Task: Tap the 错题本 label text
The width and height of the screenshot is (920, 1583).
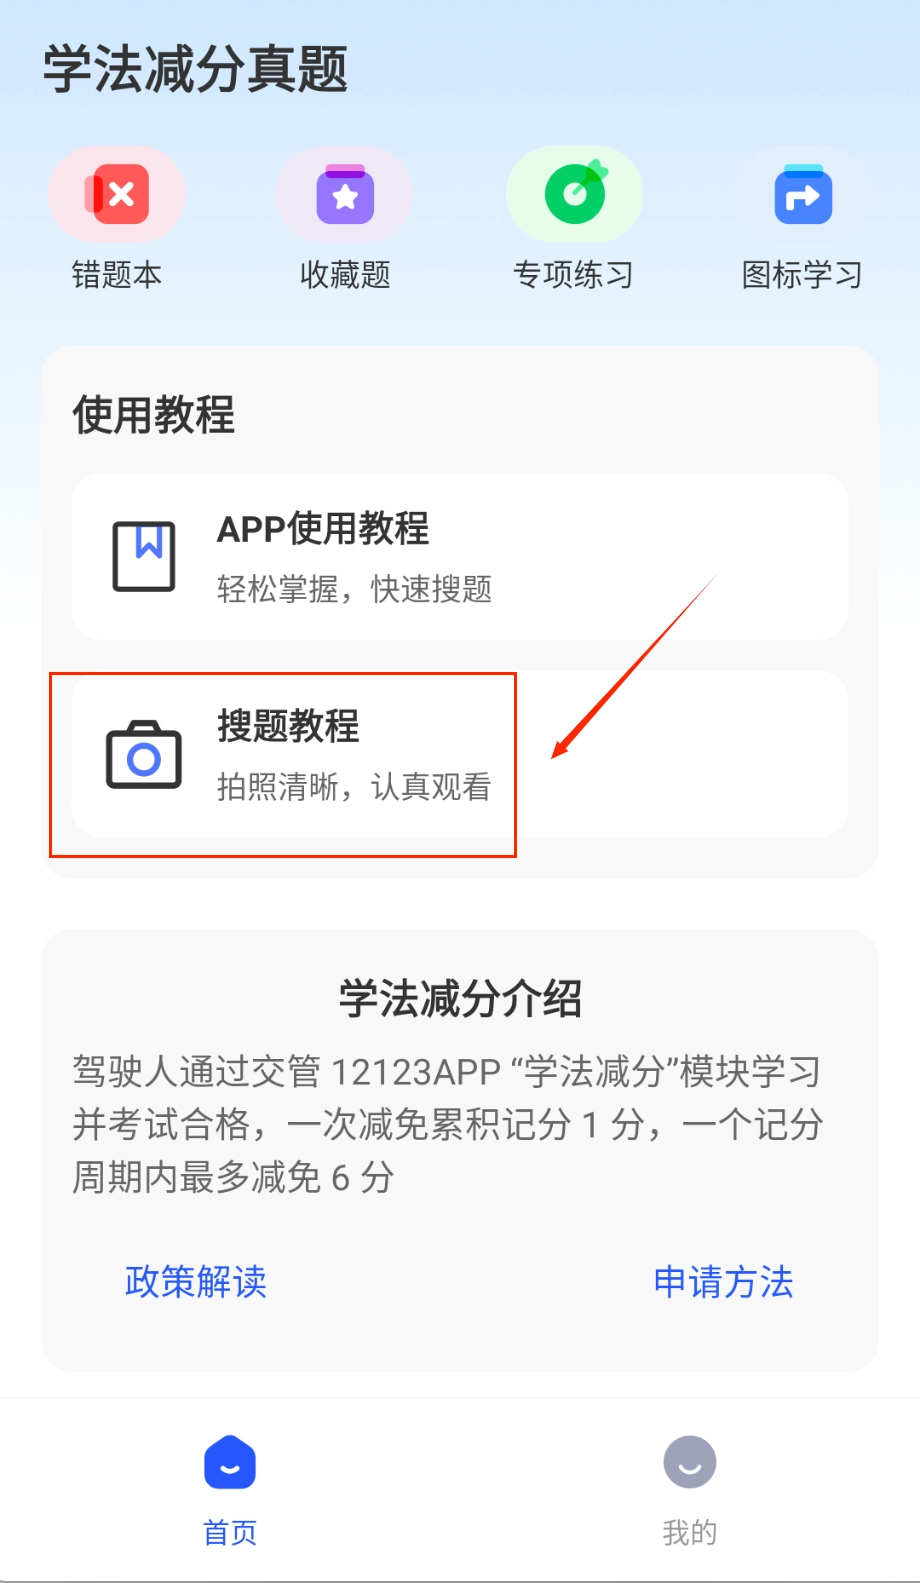Action: 117,274
